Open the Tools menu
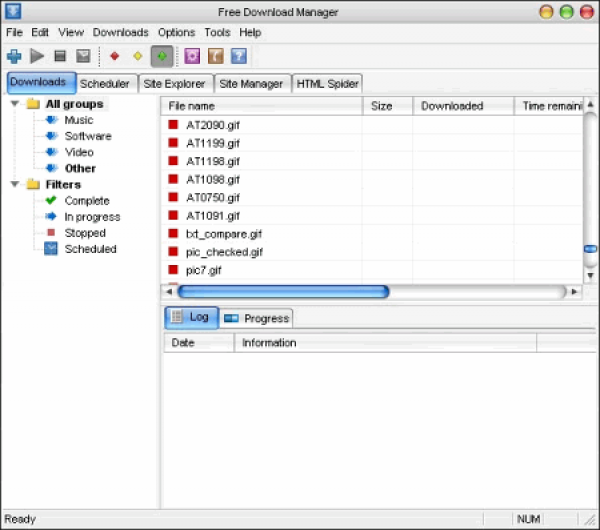The height and width of the screenshot is (530, 600). [x=217, y=33]
